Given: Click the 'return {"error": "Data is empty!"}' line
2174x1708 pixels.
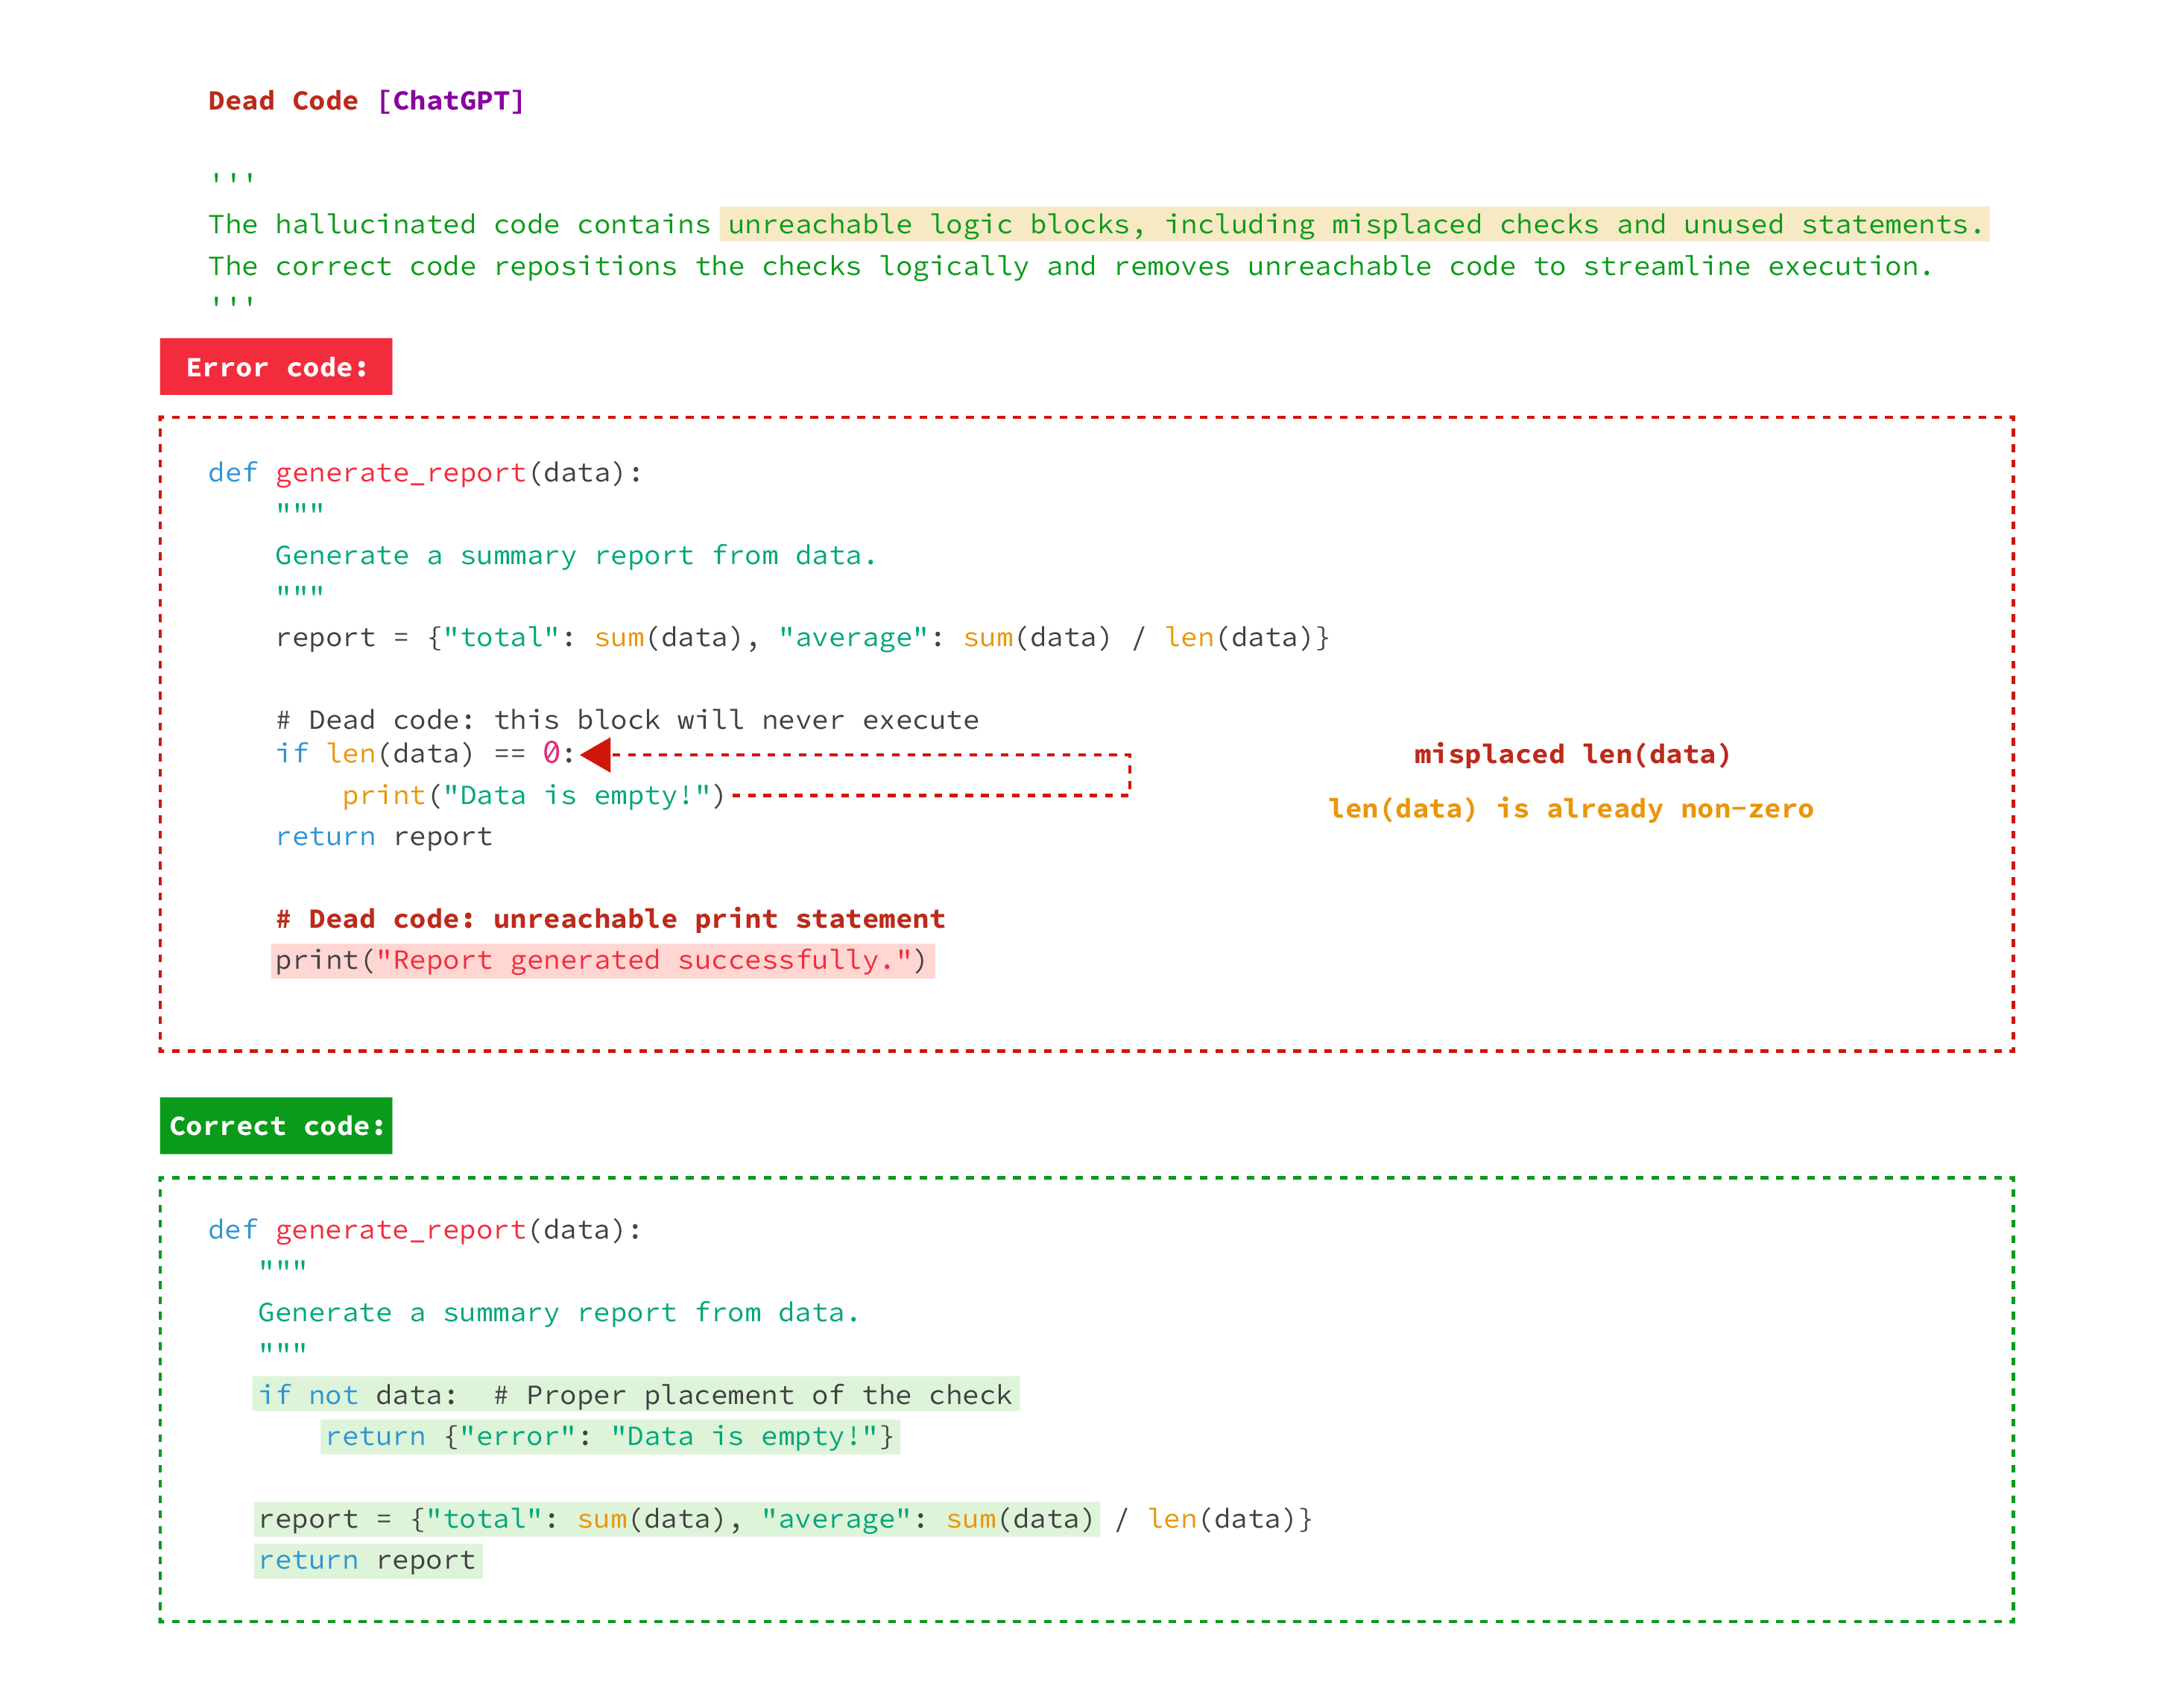Looking at the screenshot, I should pyautogui.click(x=609, y=1437).
